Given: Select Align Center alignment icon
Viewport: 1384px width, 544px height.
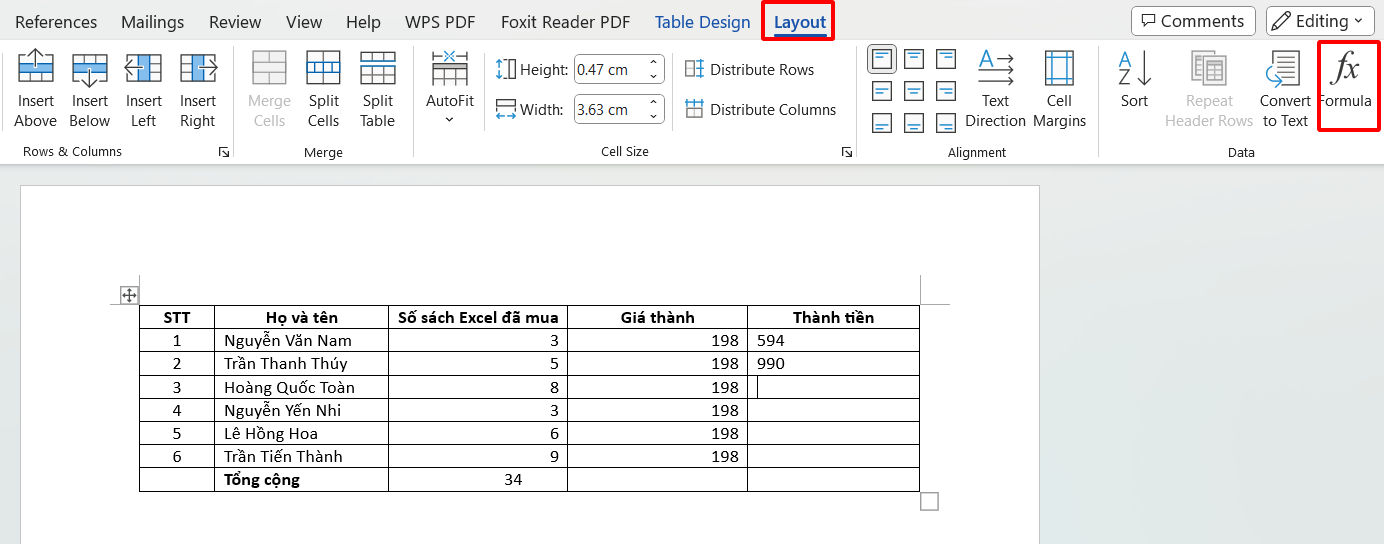Looking at the screenshot, I should pyautogui.click(x=914, y=91).
